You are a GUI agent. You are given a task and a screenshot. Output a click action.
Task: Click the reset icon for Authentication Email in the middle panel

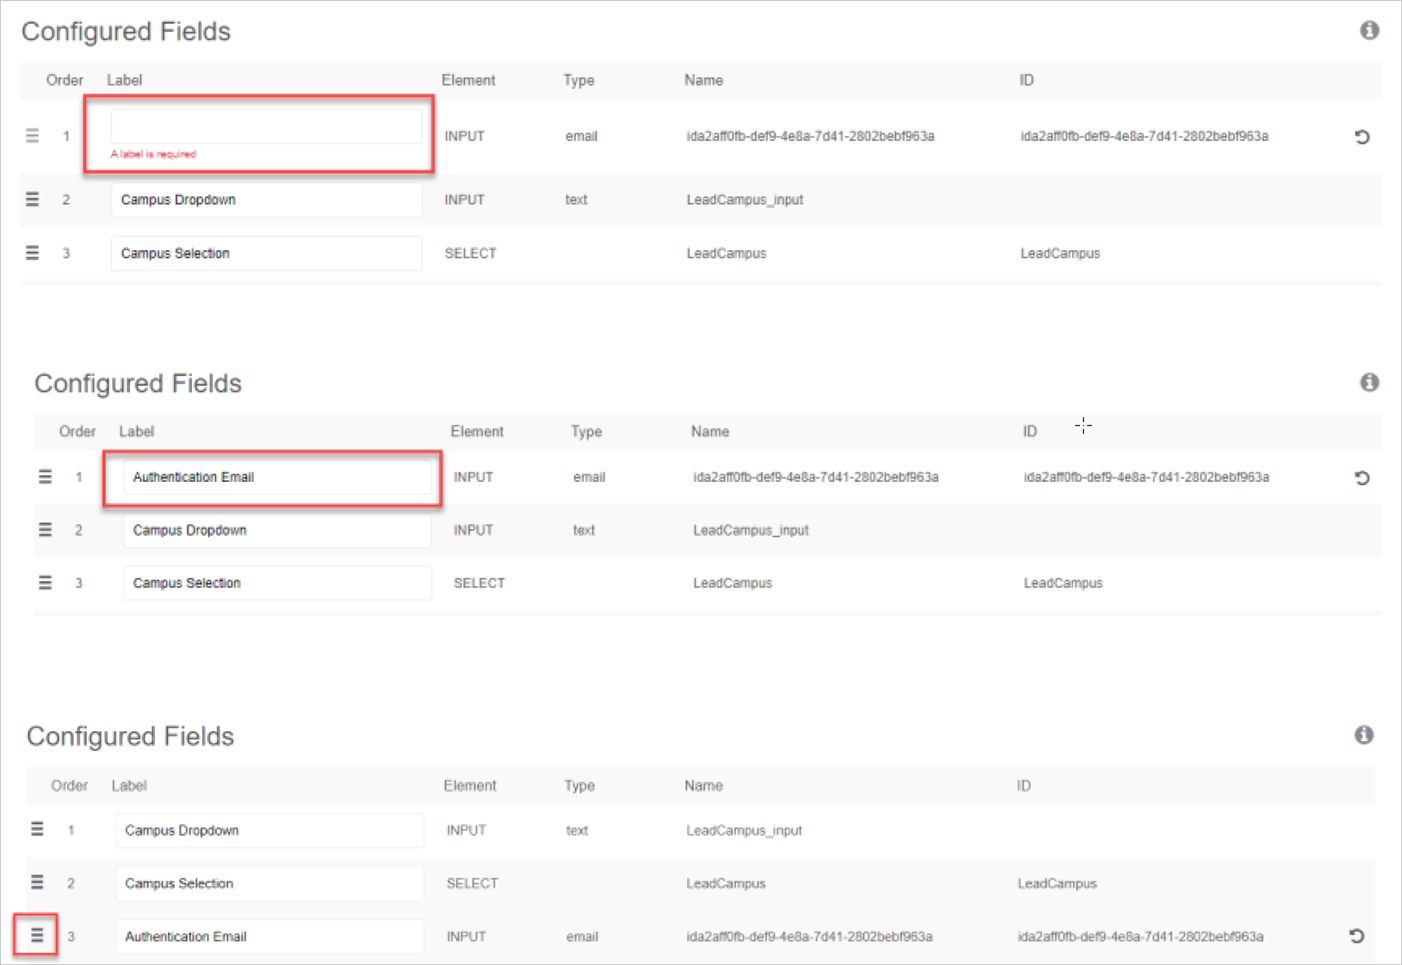coord(1361,478)
